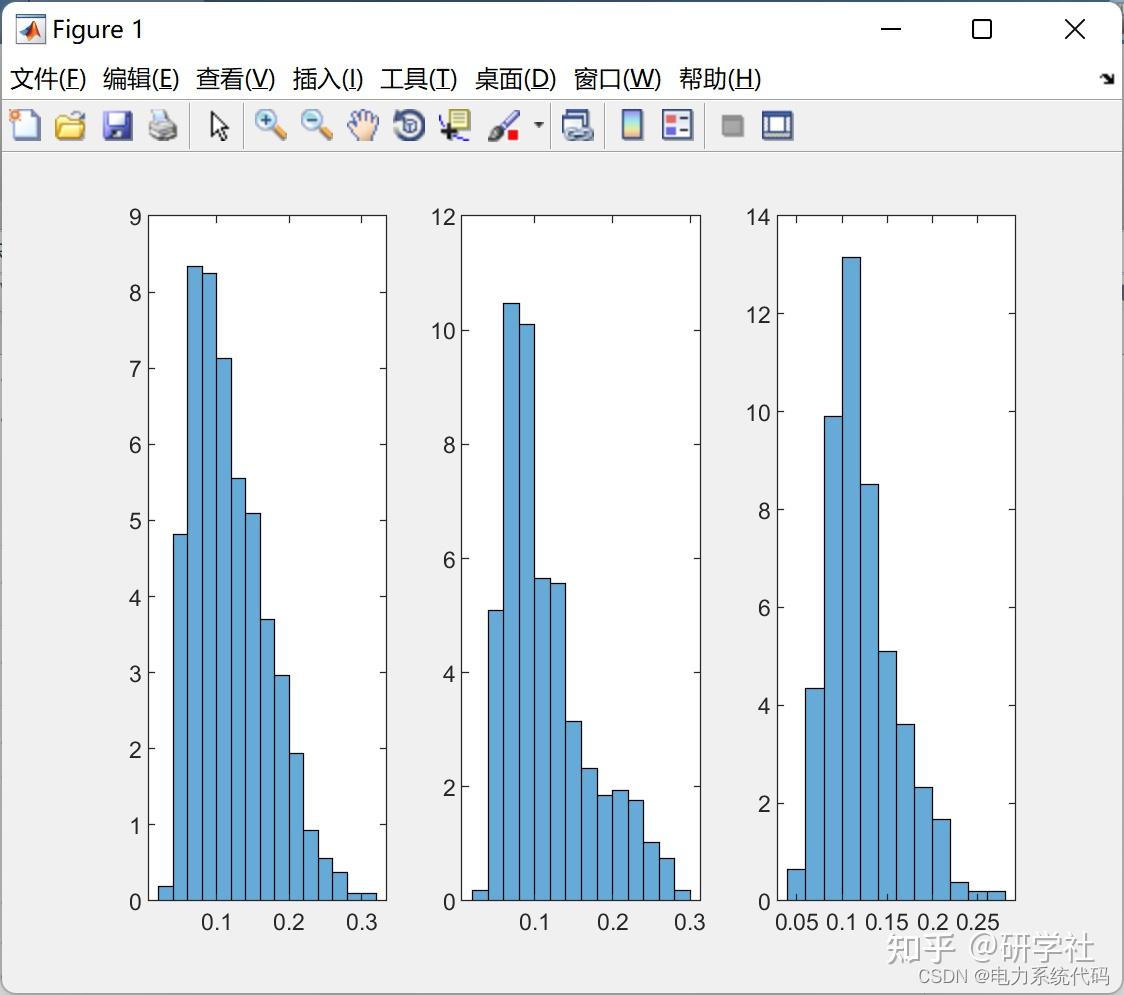Enable the Data Cursor tool
The image size is (1124, 995).
[454, 125]
